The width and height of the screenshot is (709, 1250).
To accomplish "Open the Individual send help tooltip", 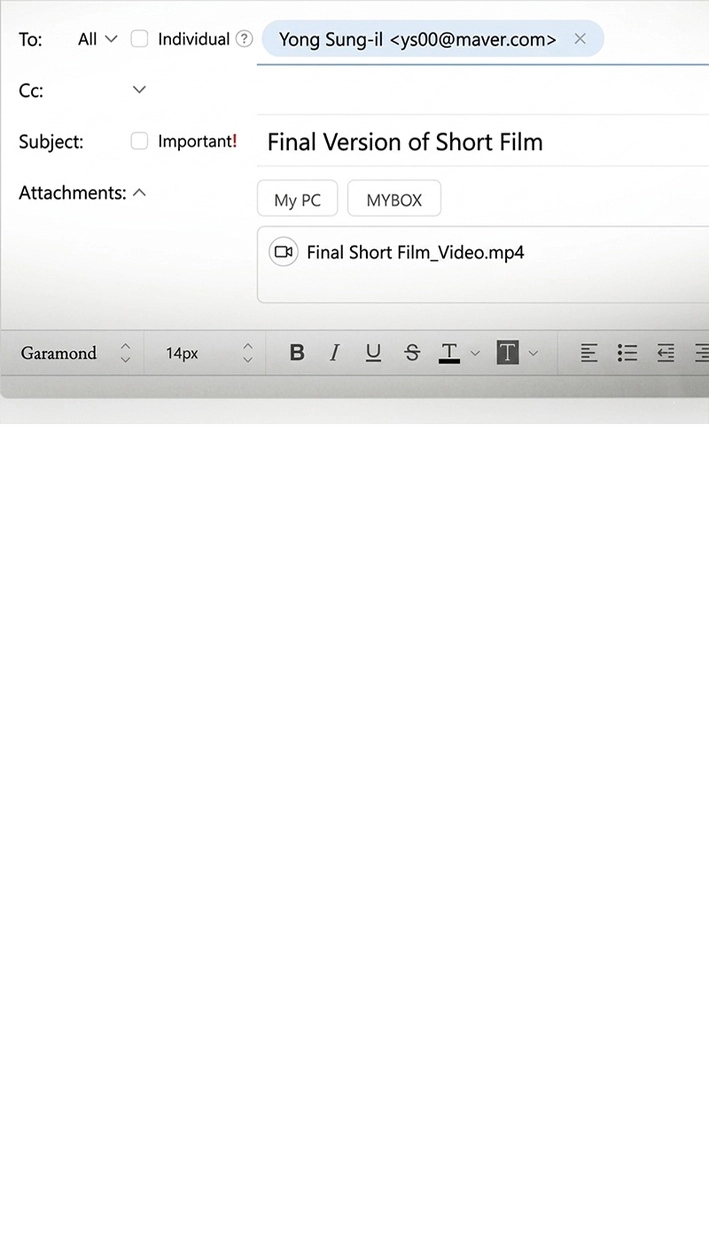I will coord(244,39).
